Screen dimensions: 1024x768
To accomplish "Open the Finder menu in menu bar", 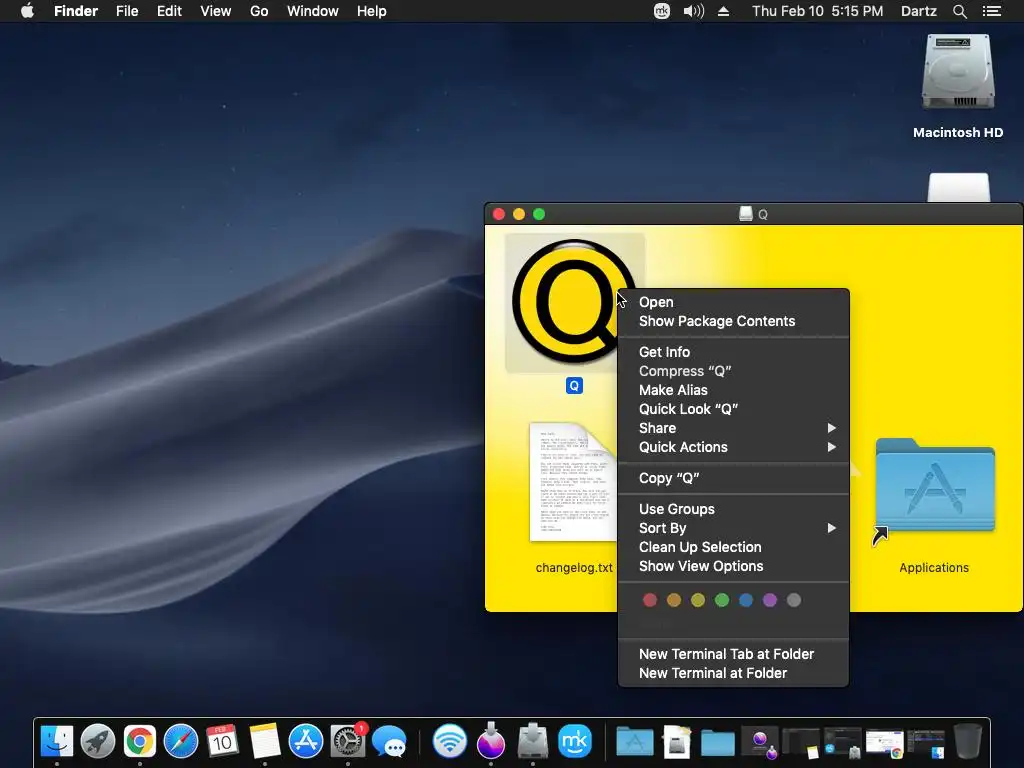I will click(x=76, y=11).
